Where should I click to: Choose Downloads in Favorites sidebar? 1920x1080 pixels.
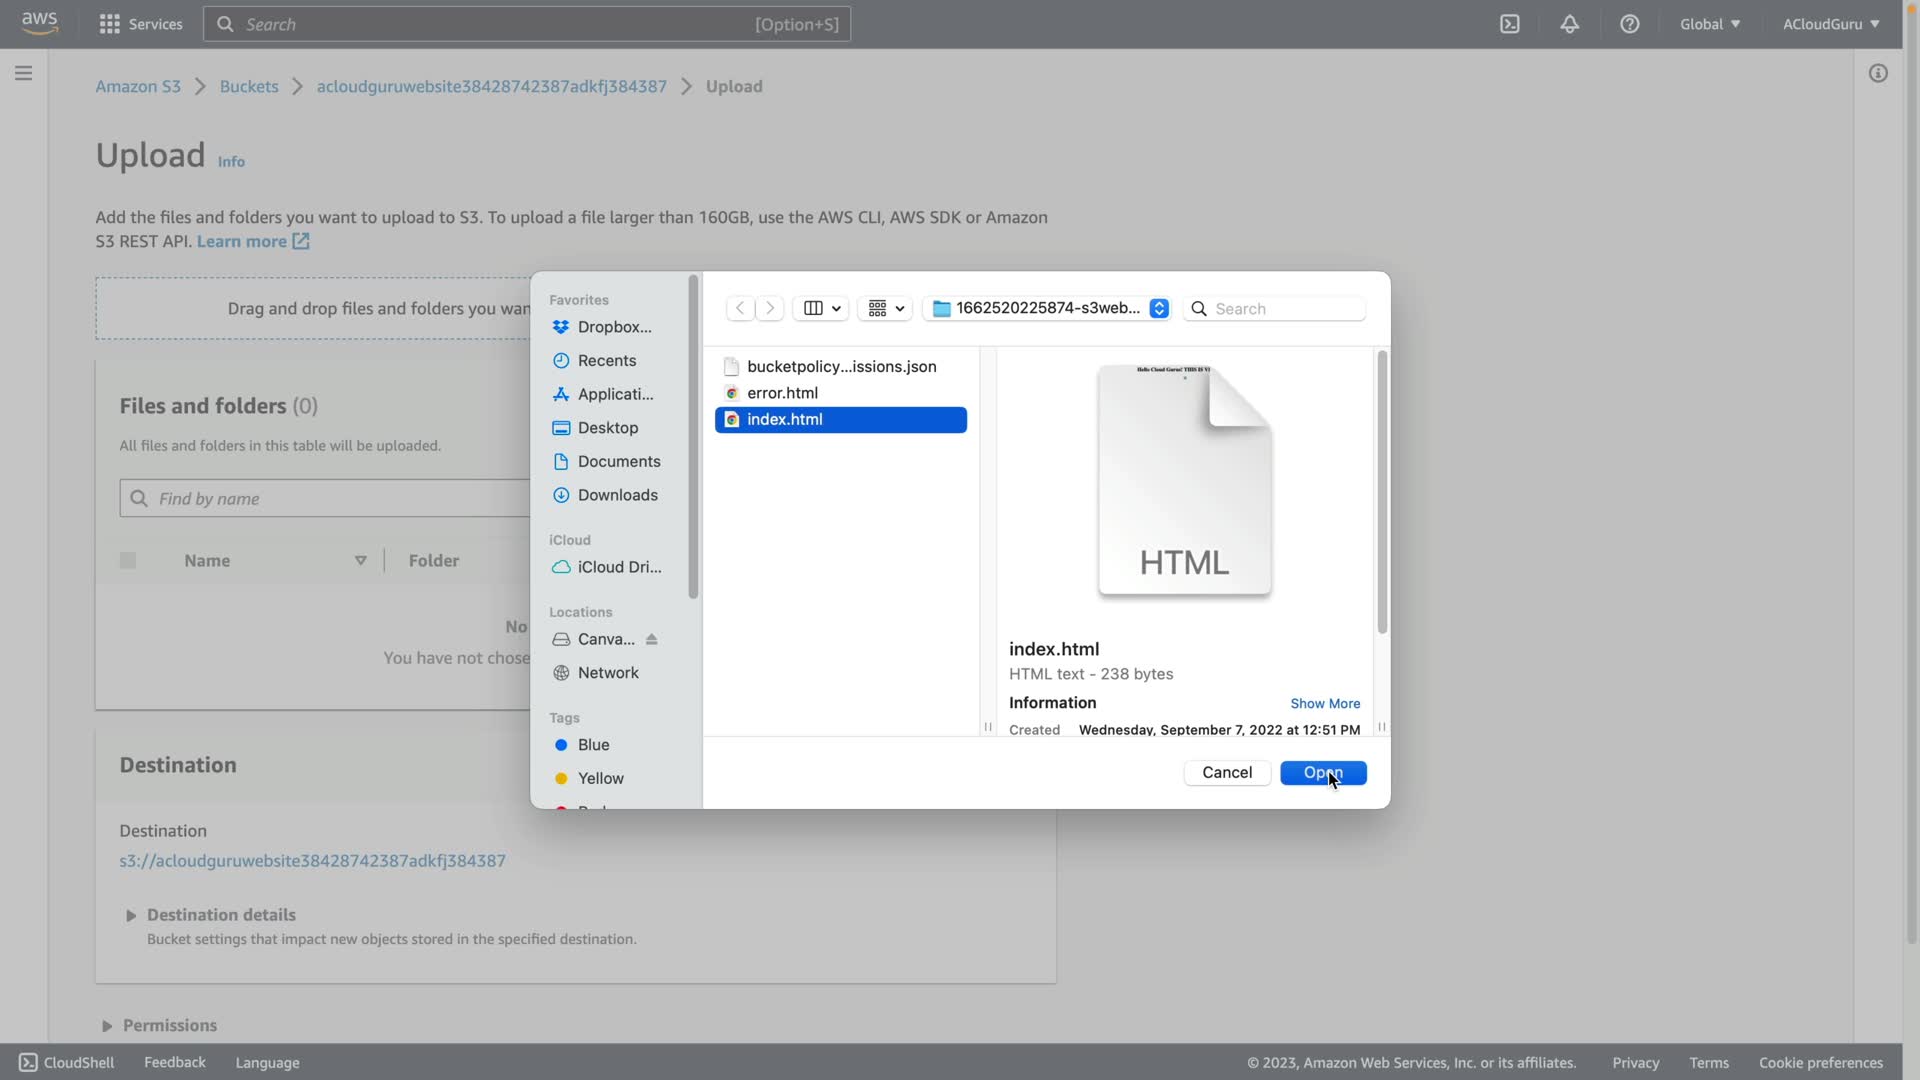point(616,495)
